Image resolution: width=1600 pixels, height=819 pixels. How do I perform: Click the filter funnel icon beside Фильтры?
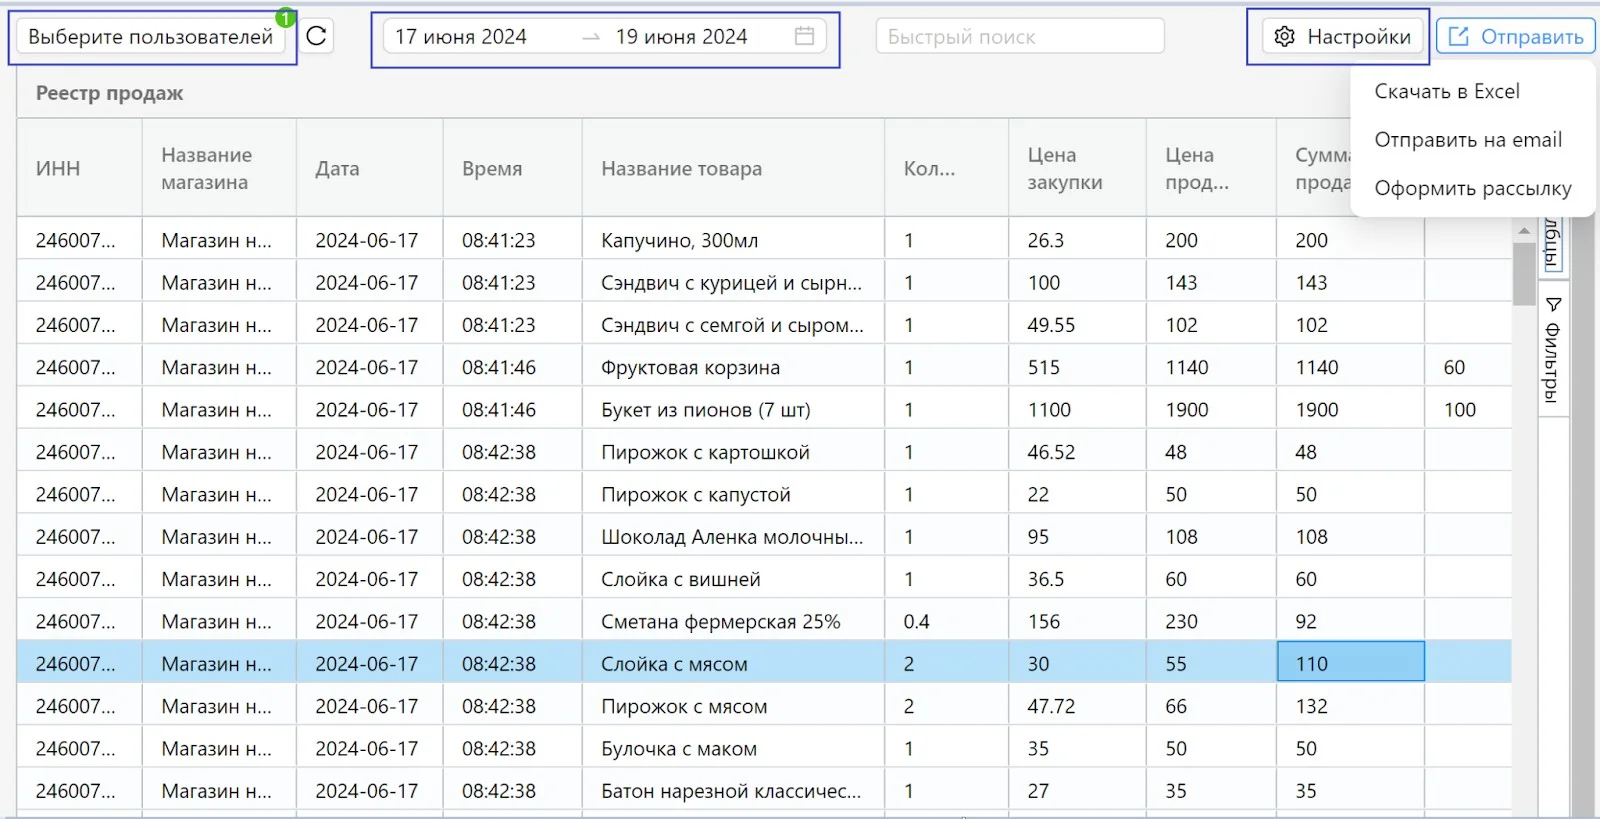(x=1553, y=304)
